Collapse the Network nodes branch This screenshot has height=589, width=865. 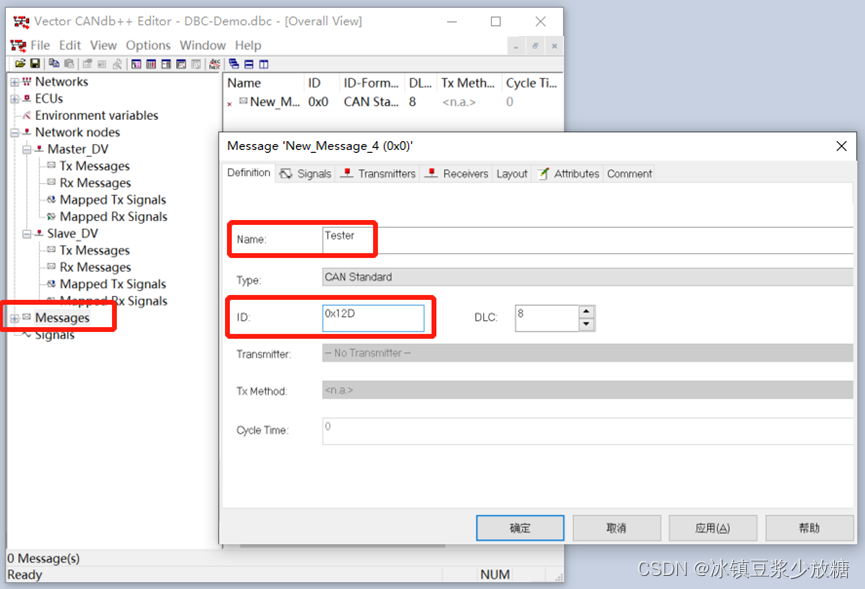coord(14,133)
